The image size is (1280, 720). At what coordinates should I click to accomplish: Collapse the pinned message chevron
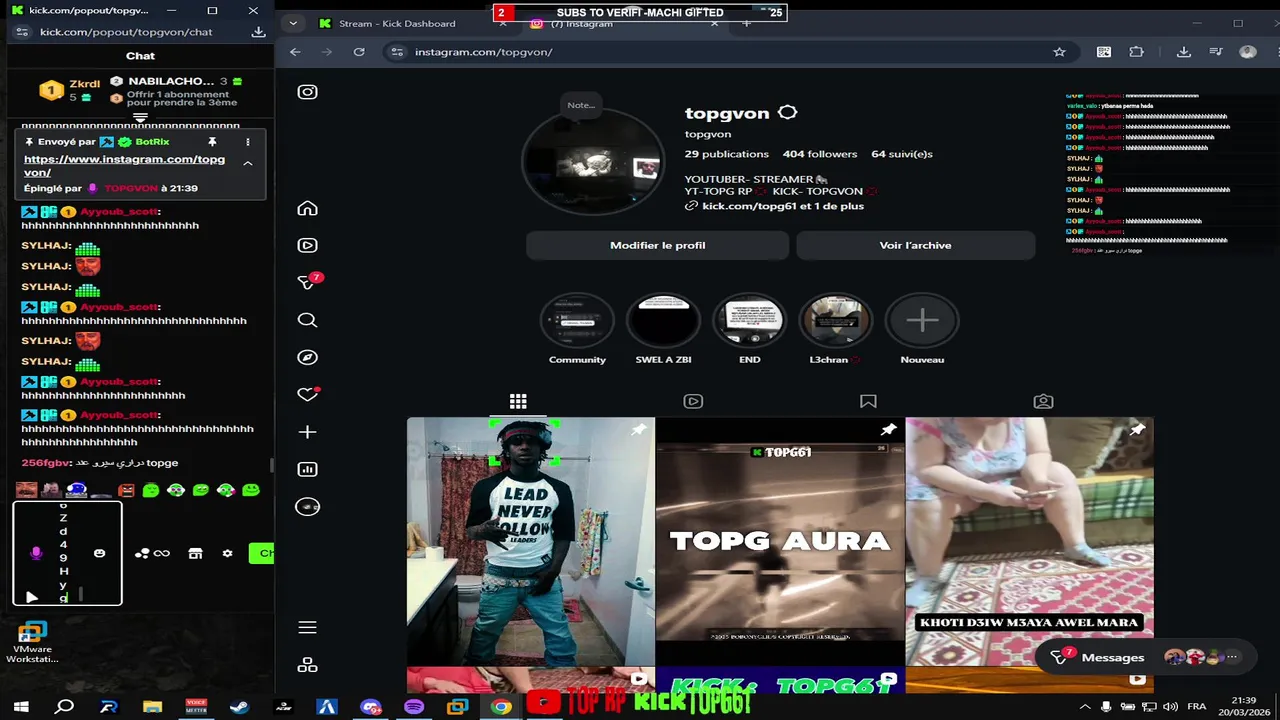click(x=247, y=163)
